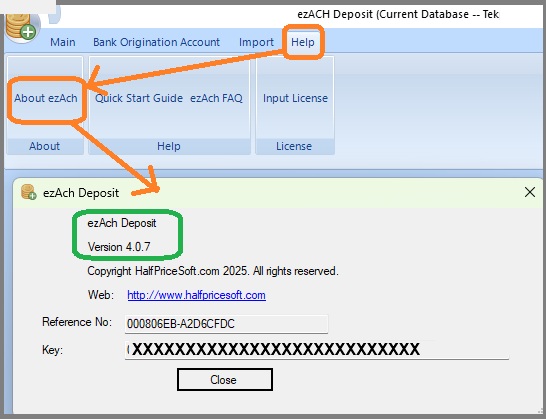Open the Import ribbon tab
Screen dimensions: 546x419
tap(256, 42)
